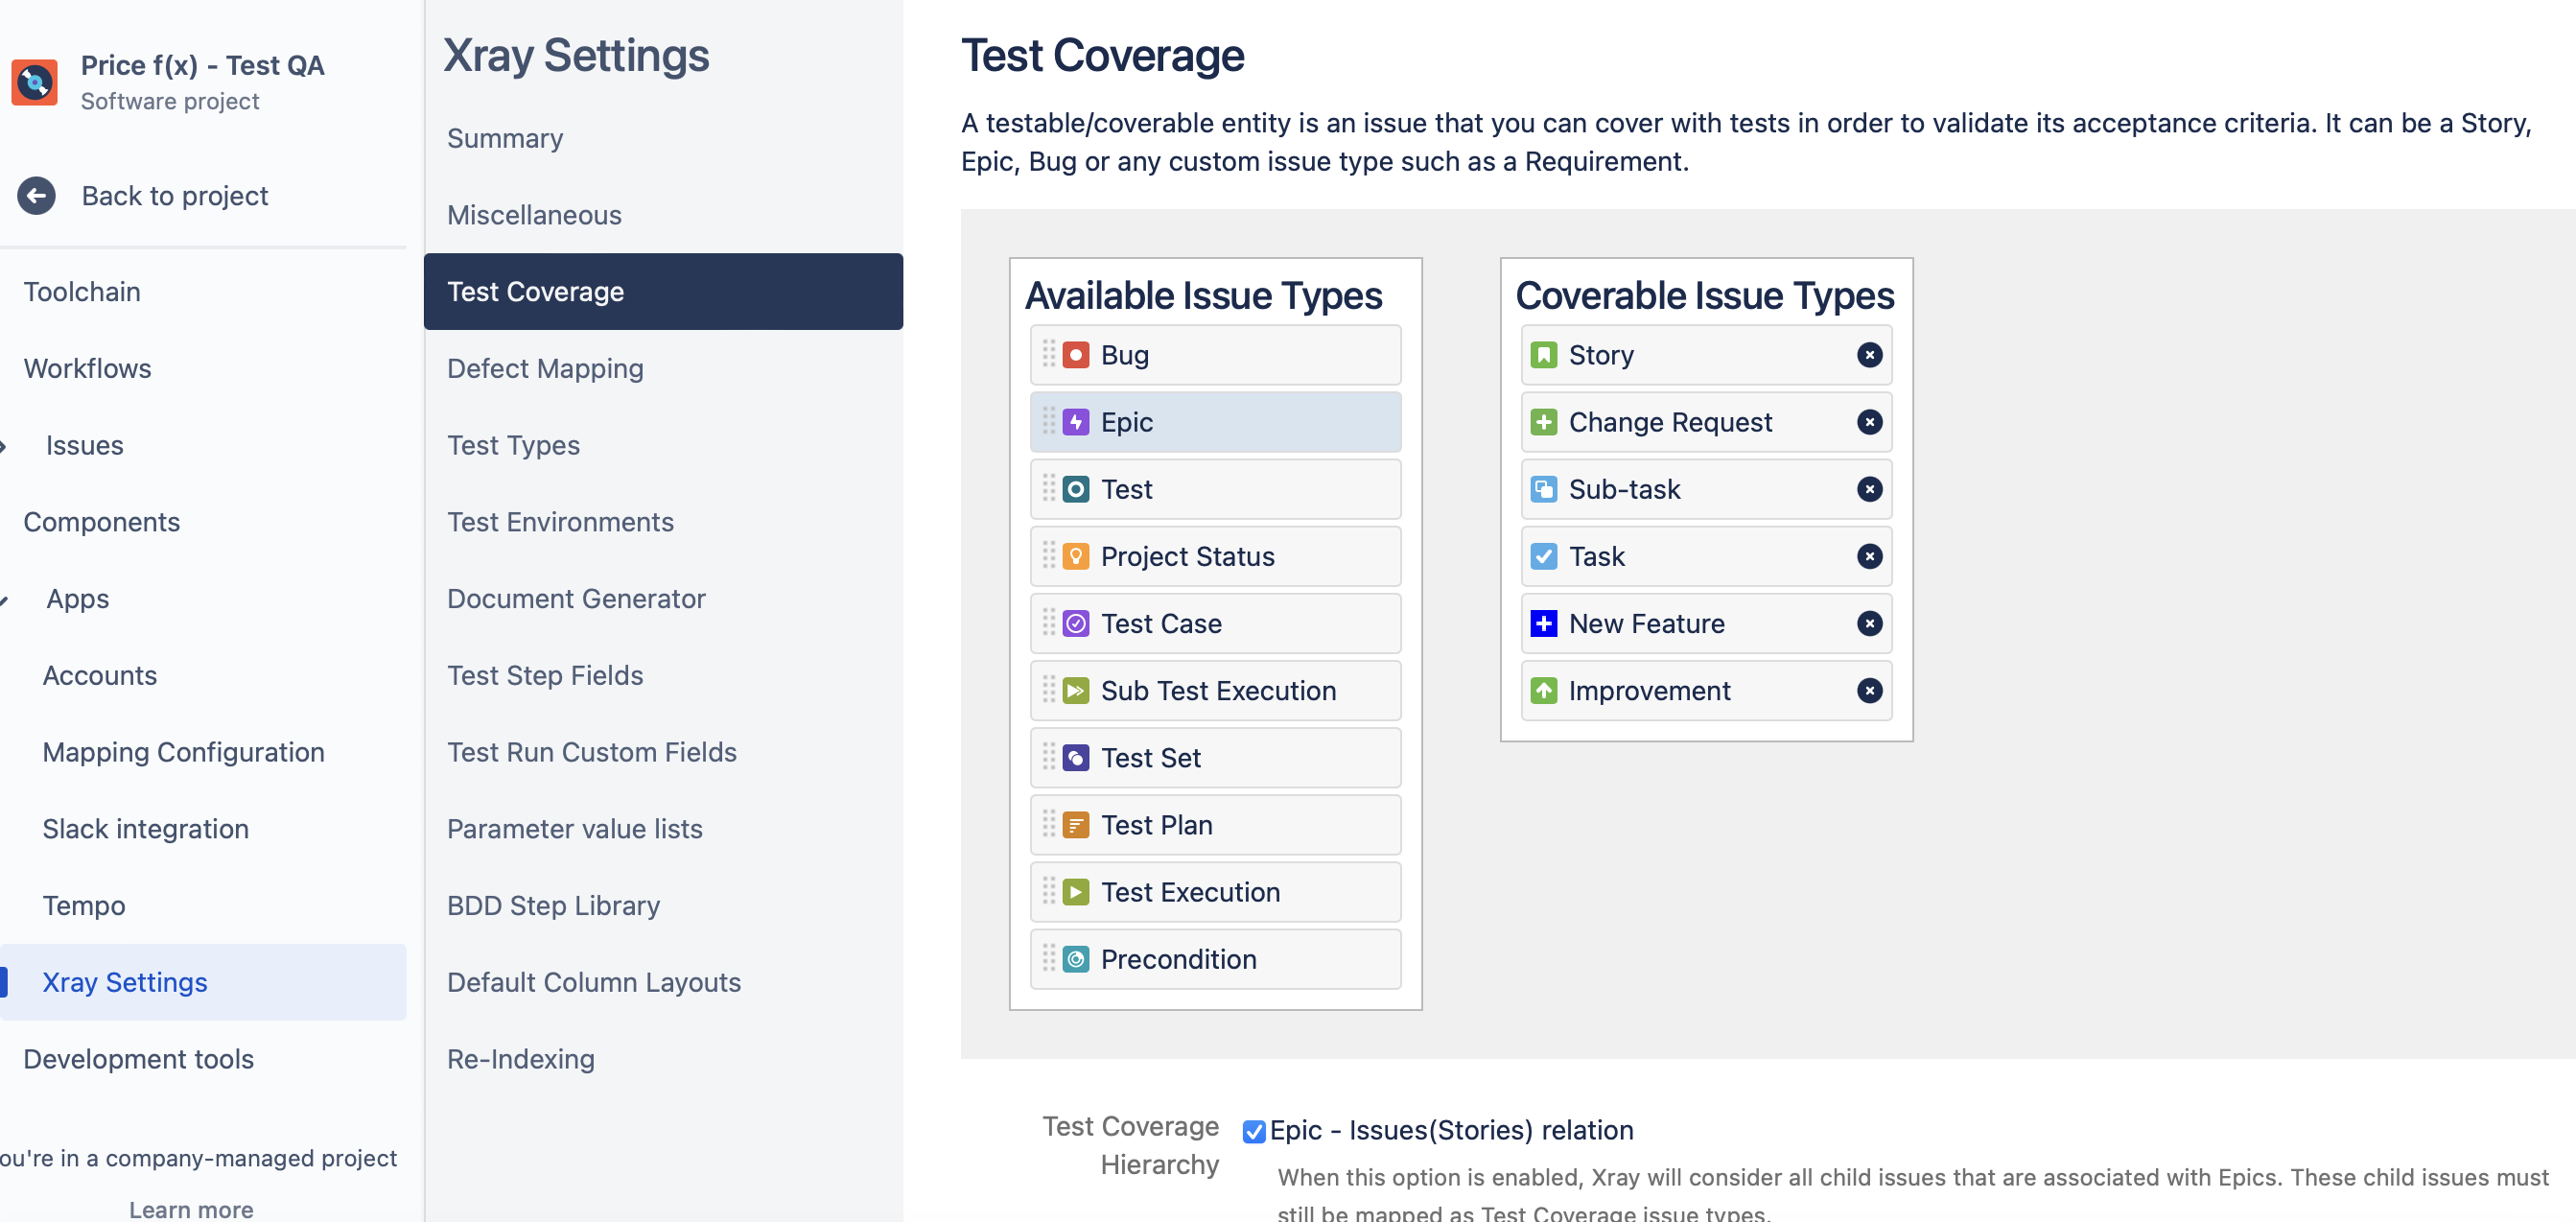
Task: Remove Change Request from coverable types
Action: (x=1869, y=422)
